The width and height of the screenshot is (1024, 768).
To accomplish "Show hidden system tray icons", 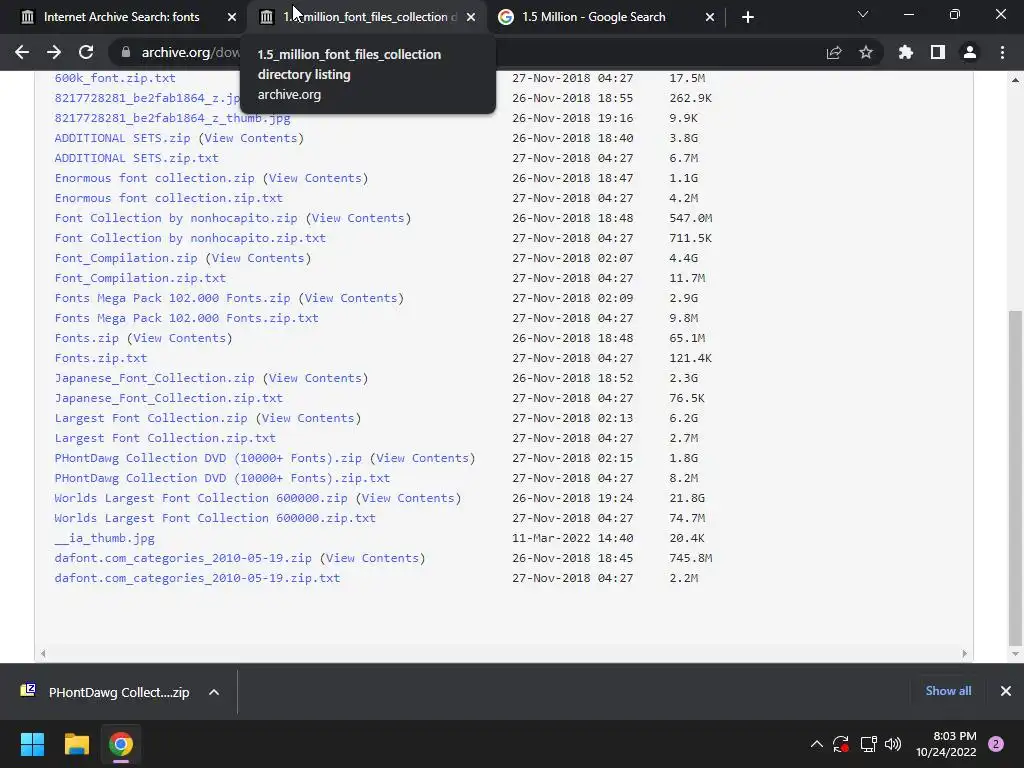I will (816, 744).
